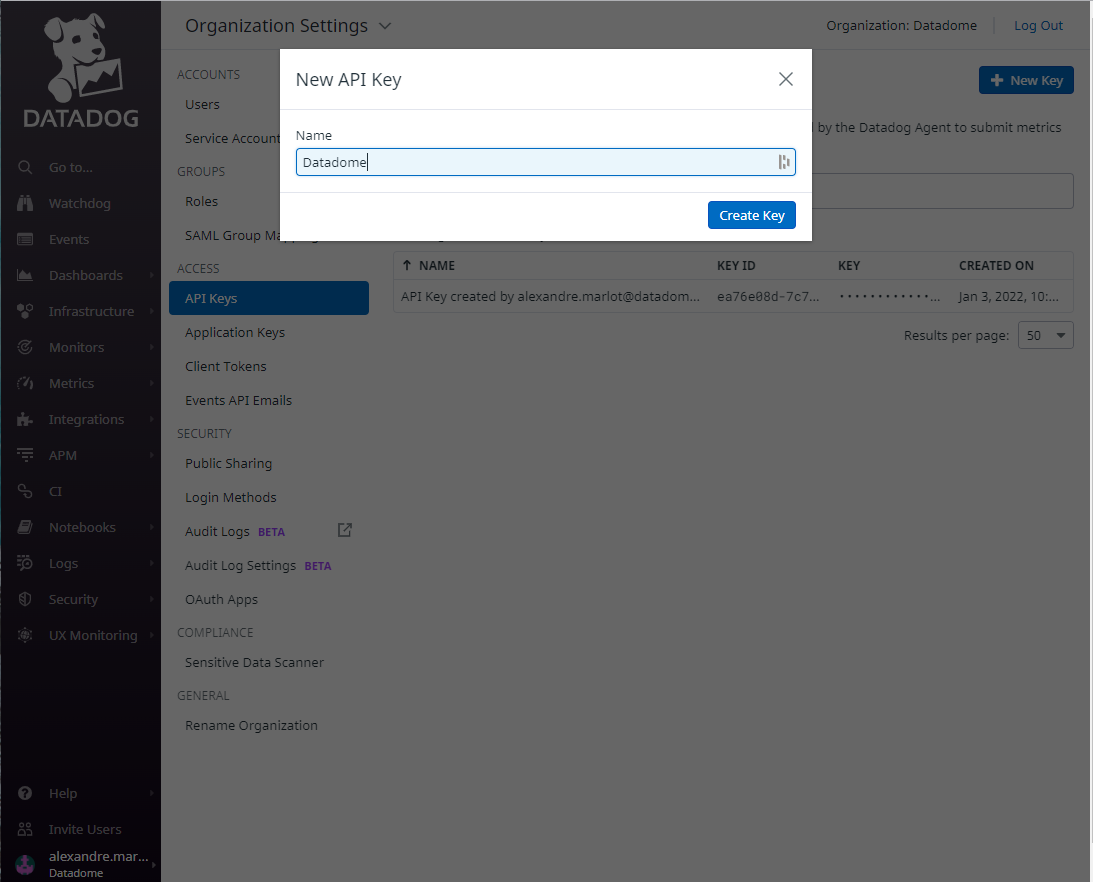
Task: Click Organization: Datadome text
Action: [901, 26]
